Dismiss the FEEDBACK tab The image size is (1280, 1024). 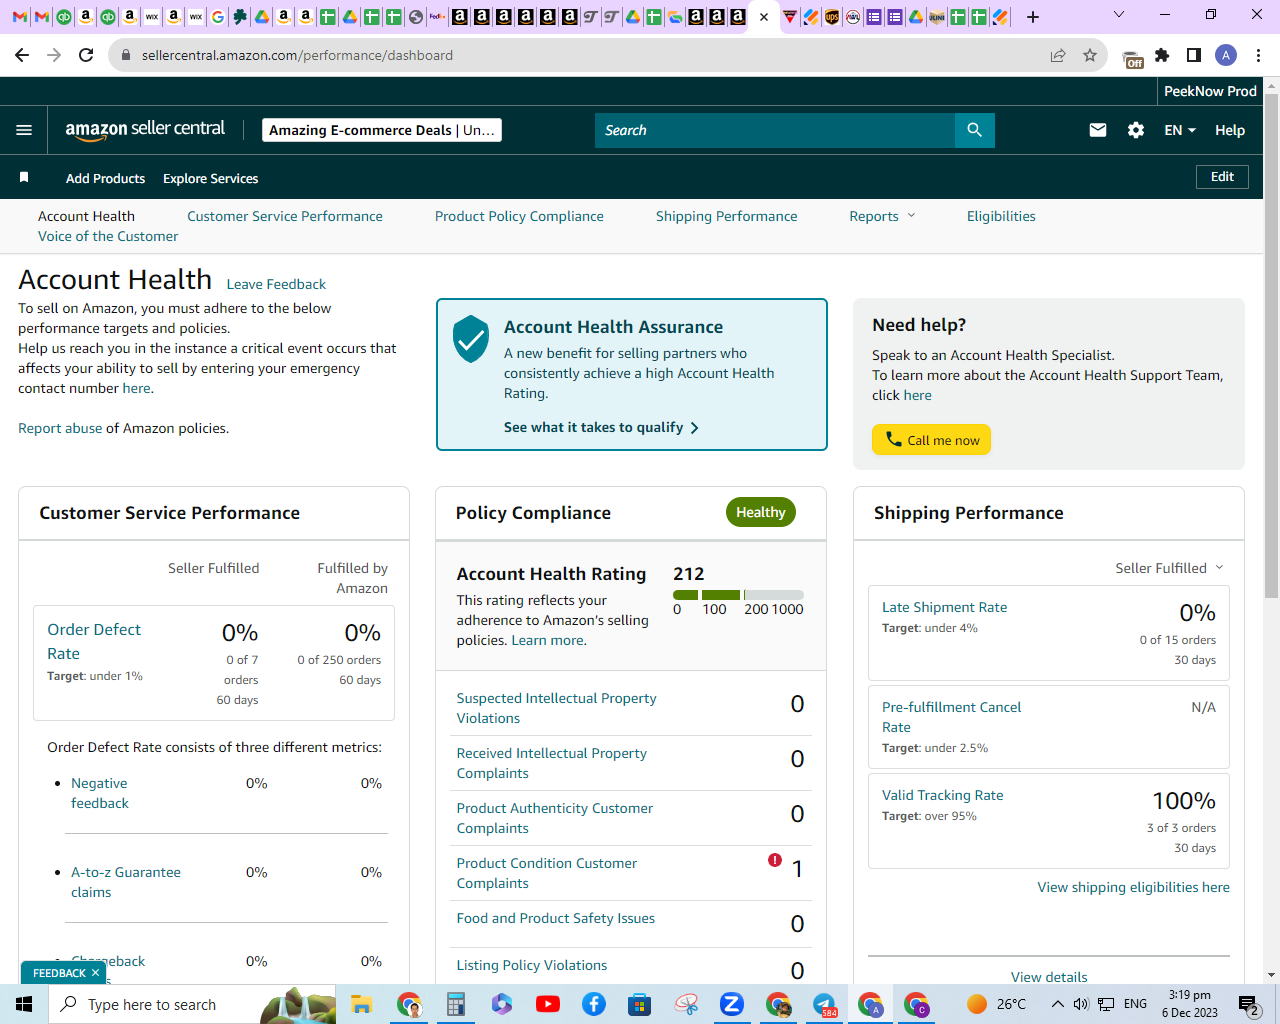pyautogui.click(x=95, y=973)
